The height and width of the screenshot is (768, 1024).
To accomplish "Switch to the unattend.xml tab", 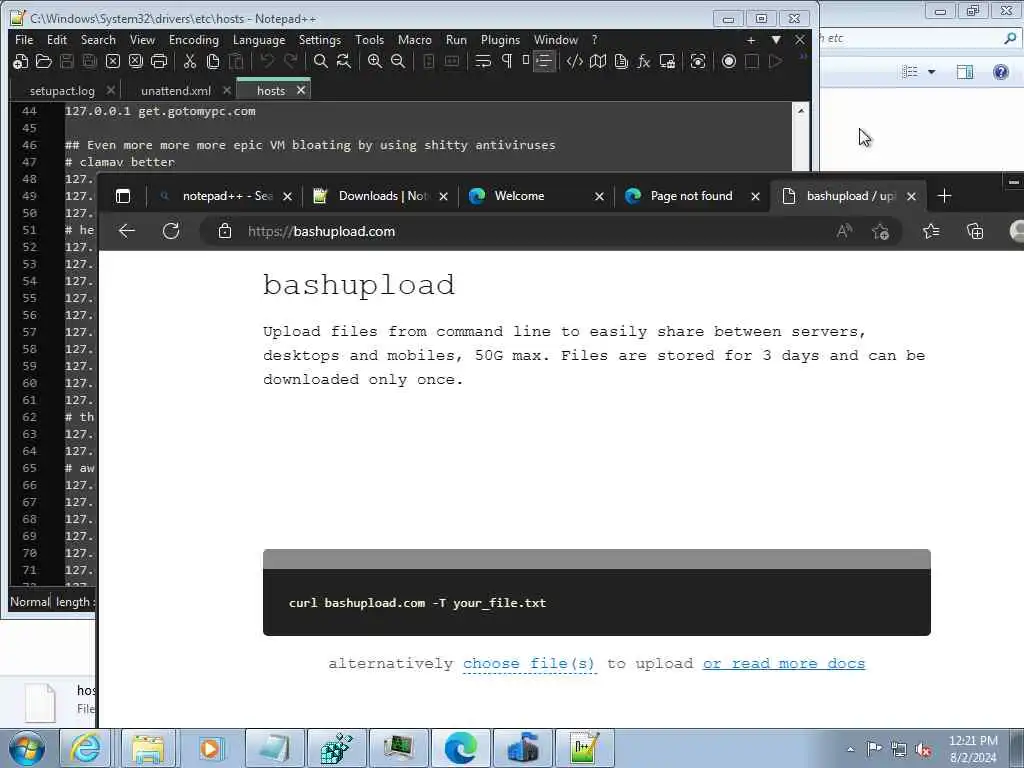I will (176, 91).
